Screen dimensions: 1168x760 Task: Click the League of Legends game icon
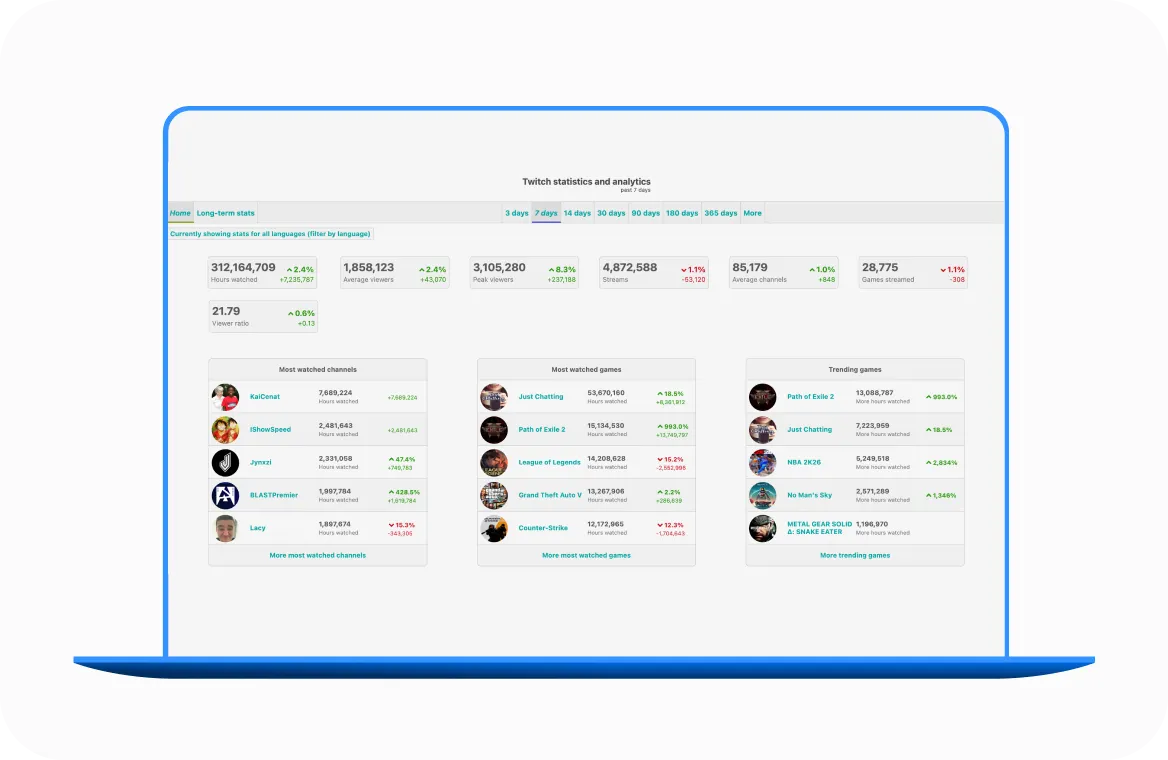click(494, 462)
